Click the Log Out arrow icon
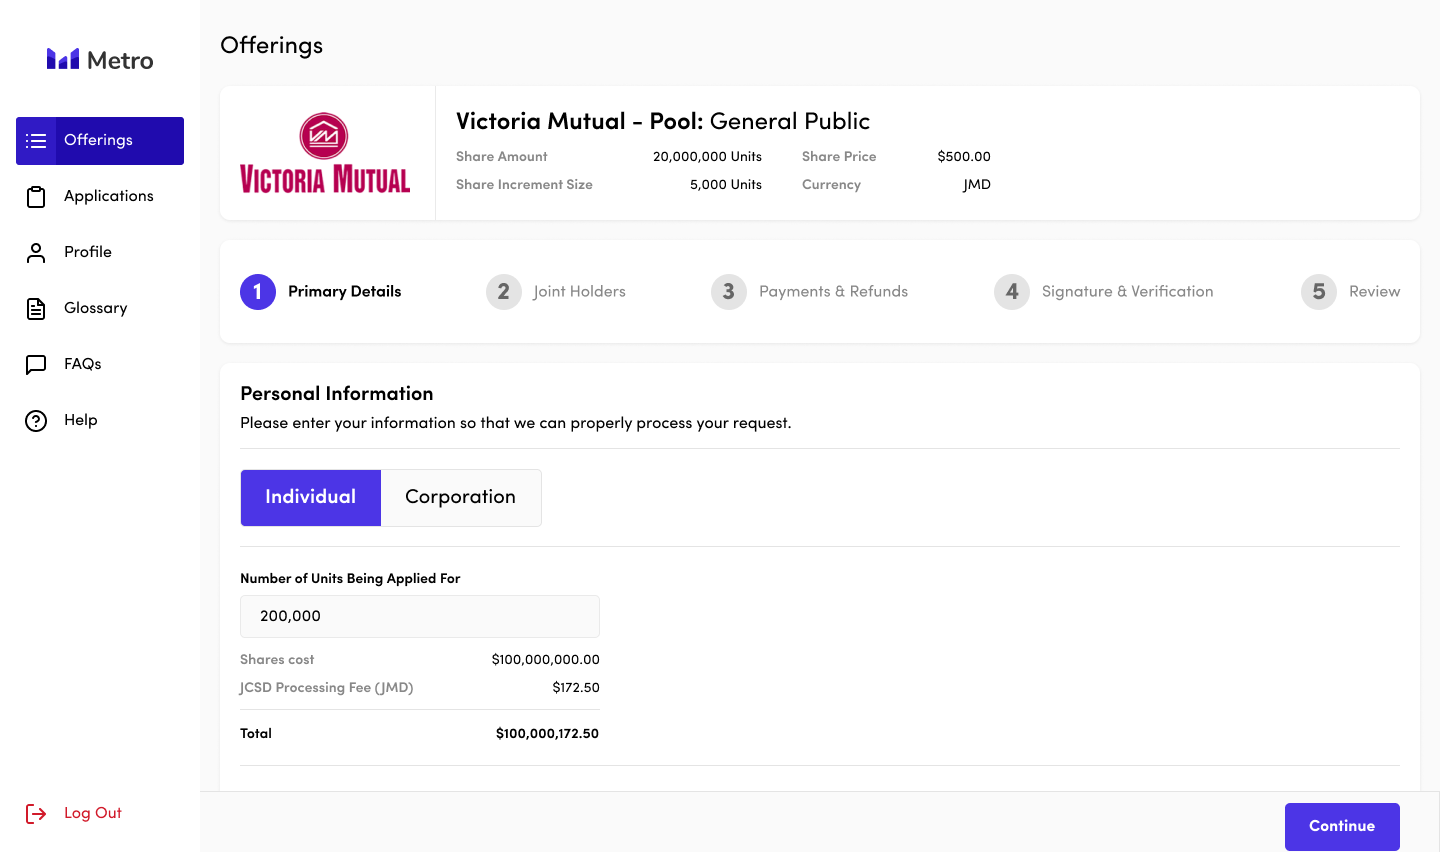This screenshot has width=1440, height=852. click(x=36, y=814)
